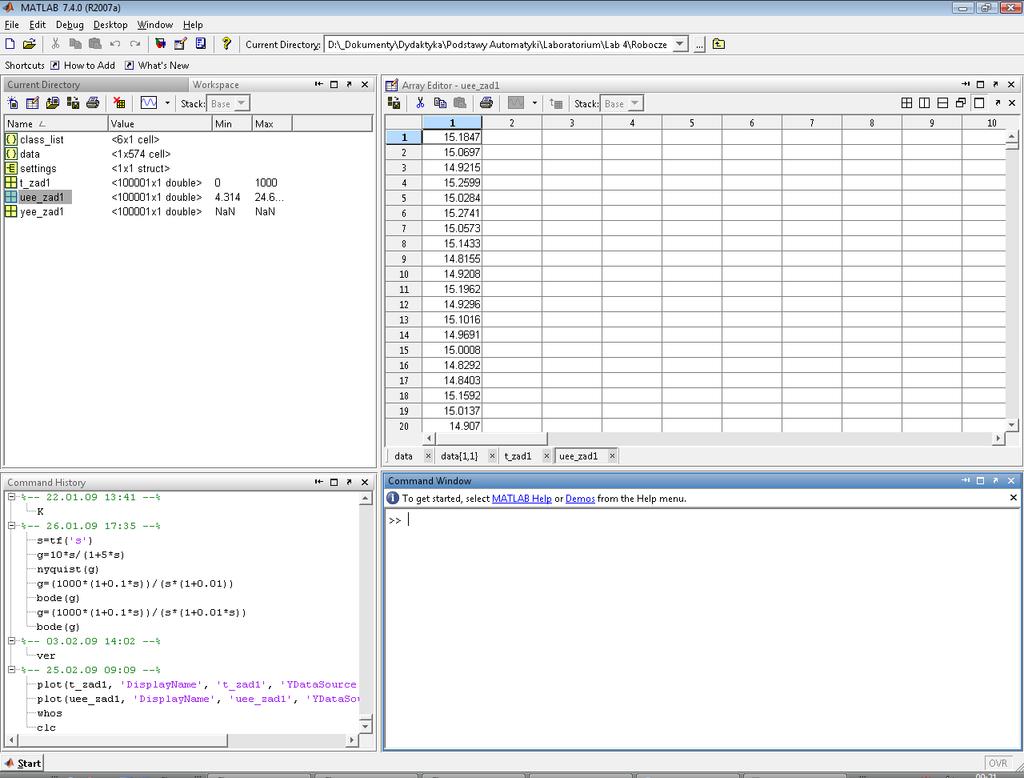Open the Current Directory path dropdown

pos(680,44)
